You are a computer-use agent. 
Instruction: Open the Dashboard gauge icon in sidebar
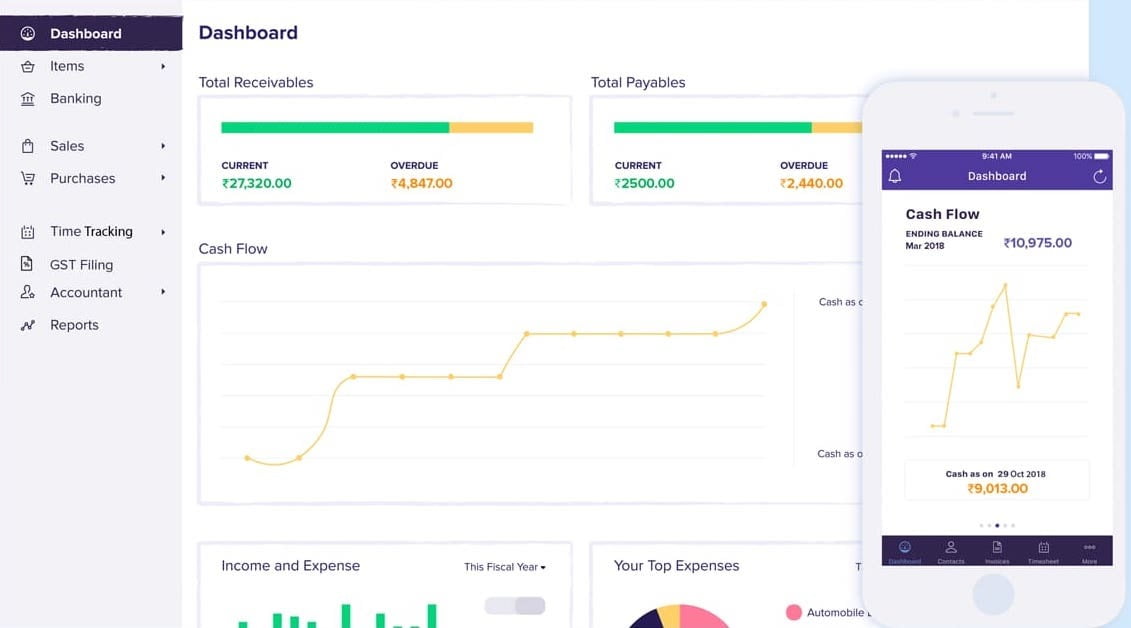[27, 33]
